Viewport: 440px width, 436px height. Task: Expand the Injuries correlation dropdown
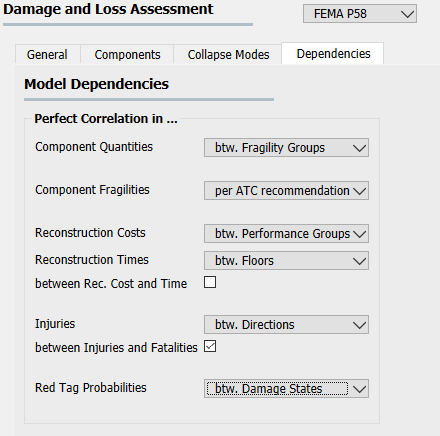point(286,325)
